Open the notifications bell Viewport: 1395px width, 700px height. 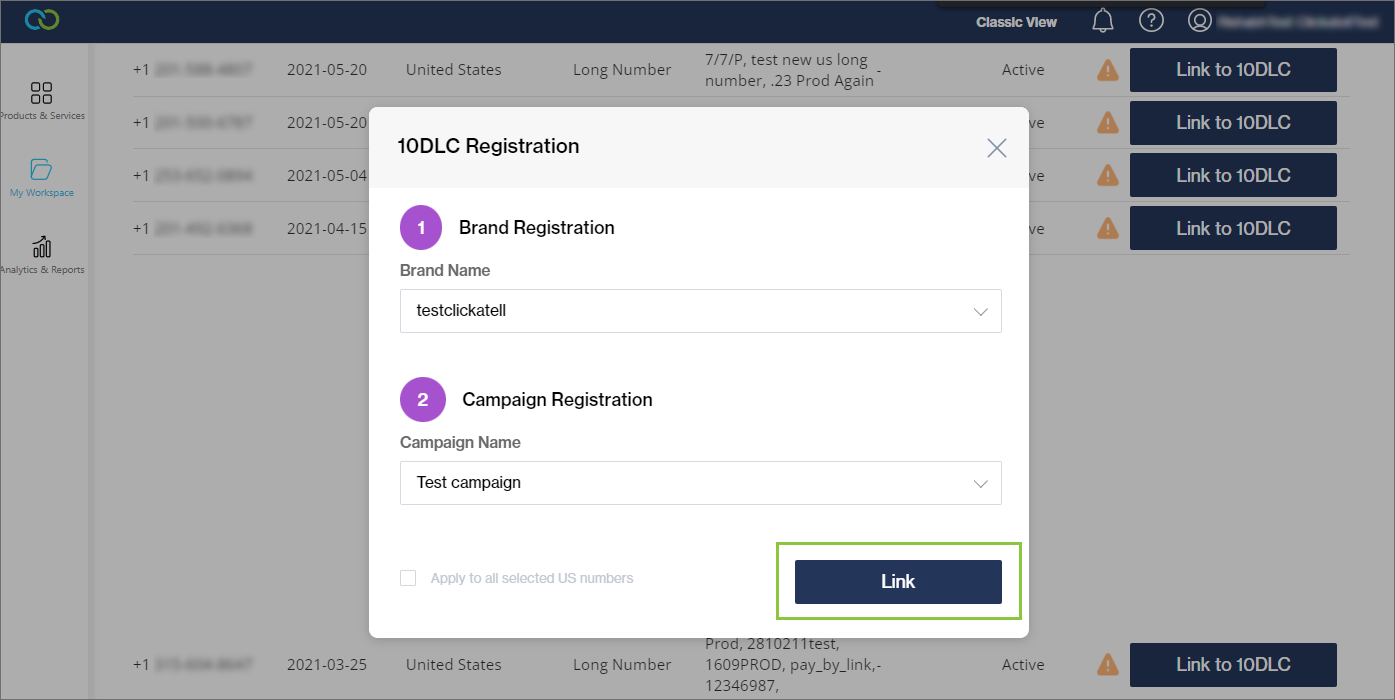coord(1103,21)
